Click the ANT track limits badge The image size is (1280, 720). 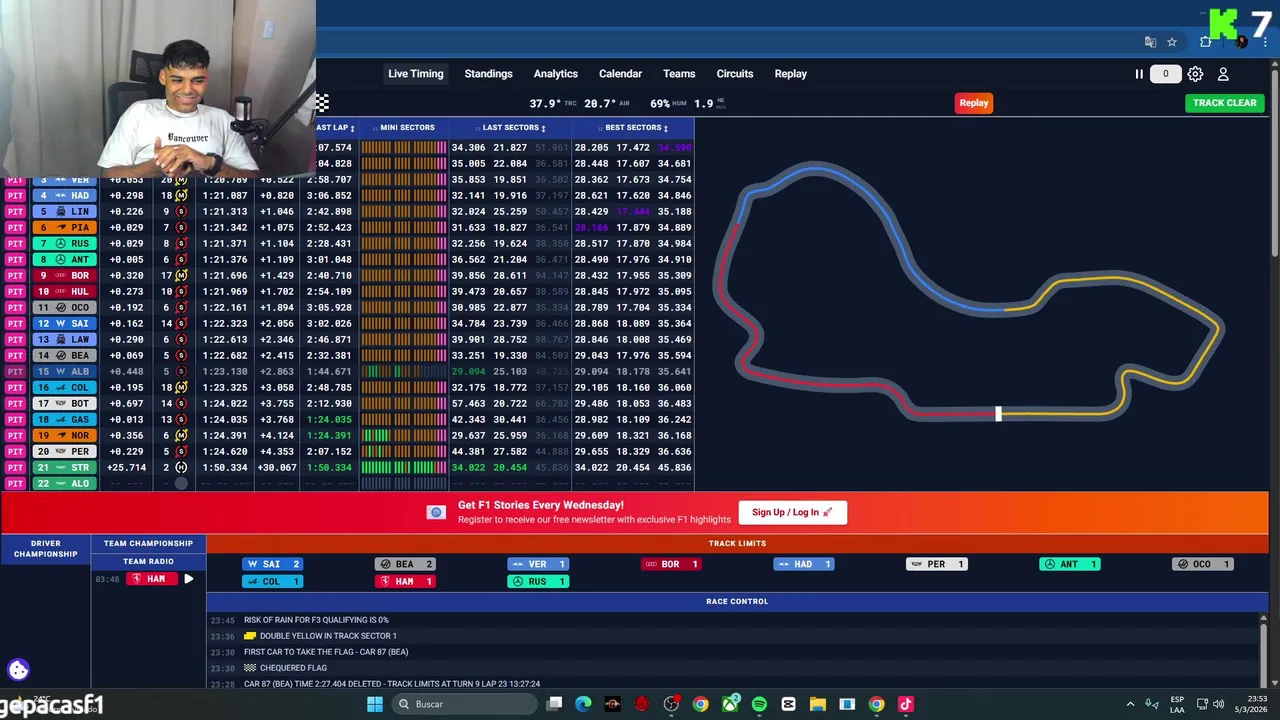1070,564
